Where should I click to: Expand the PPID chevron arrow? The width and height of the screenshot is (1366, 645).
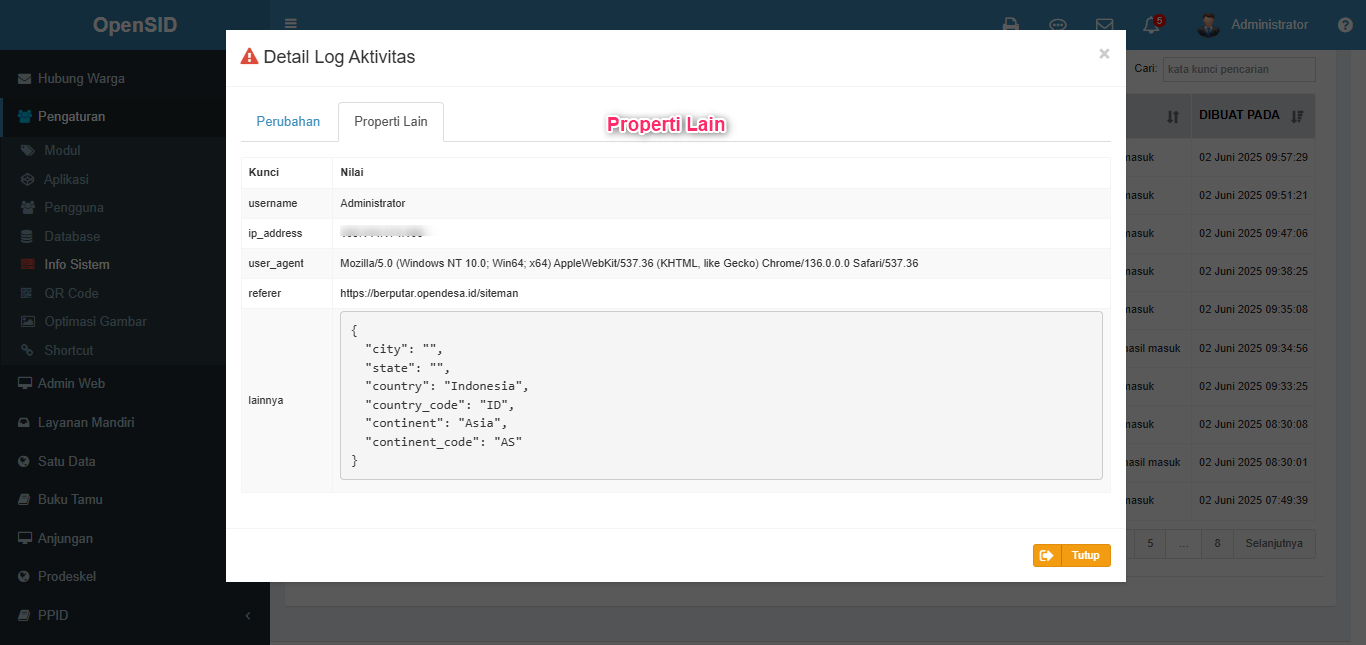(x=248, y=615)
